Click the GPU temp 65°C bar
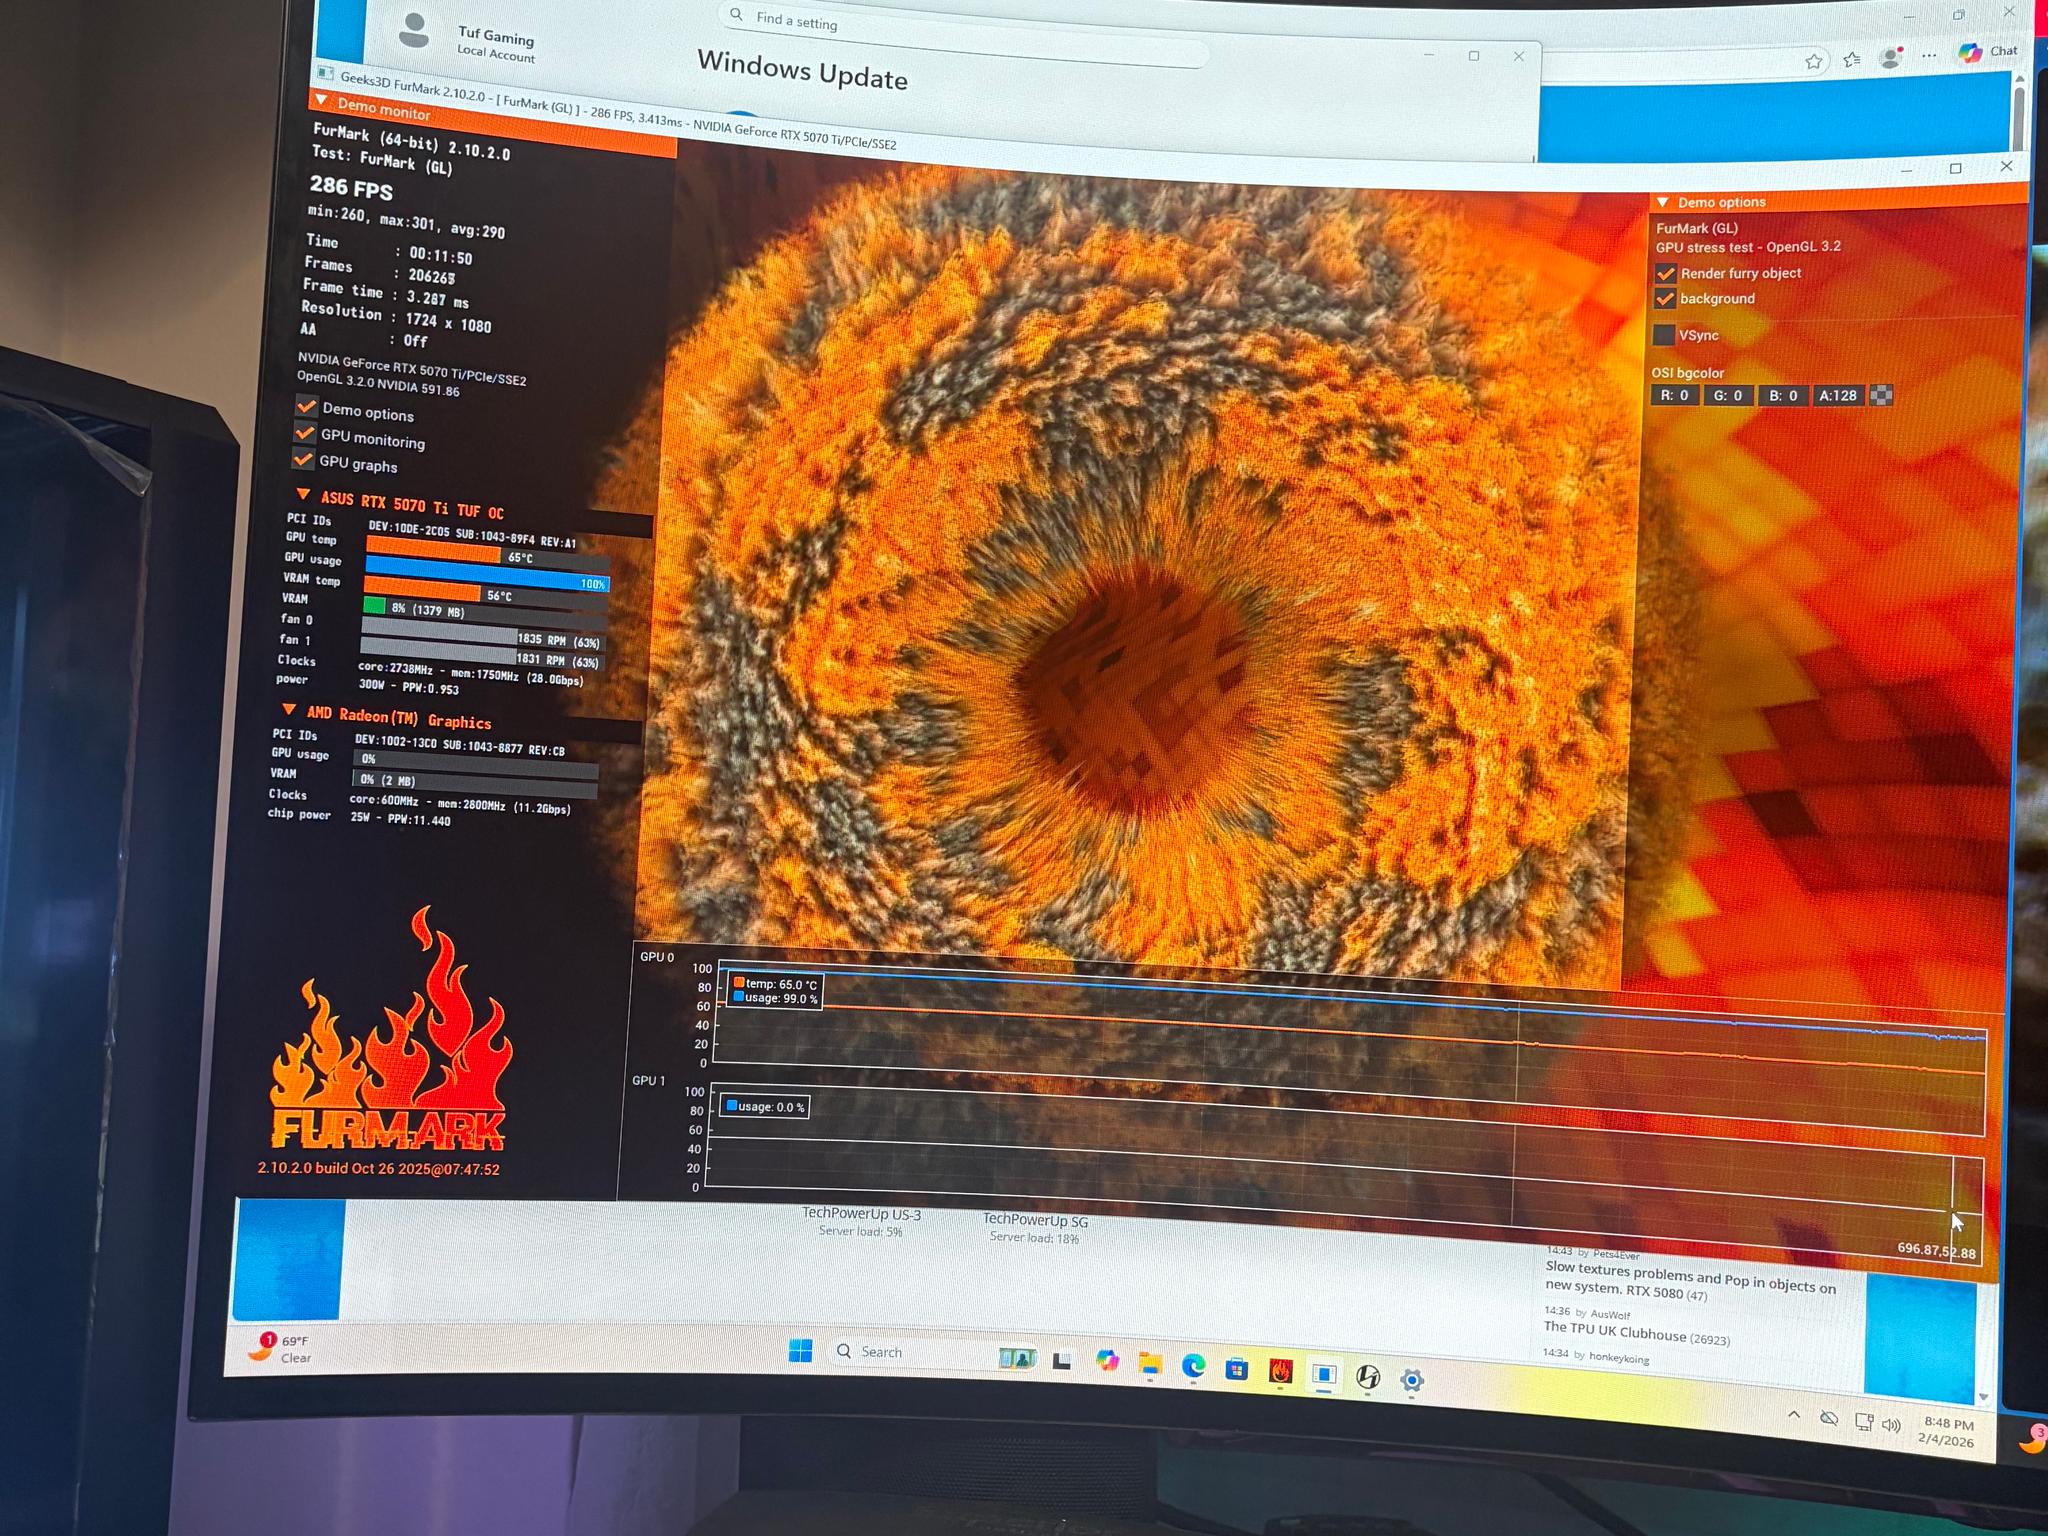Image resolution: width=2048 pixels, height=1536 pixels. (x=489, y=555)
